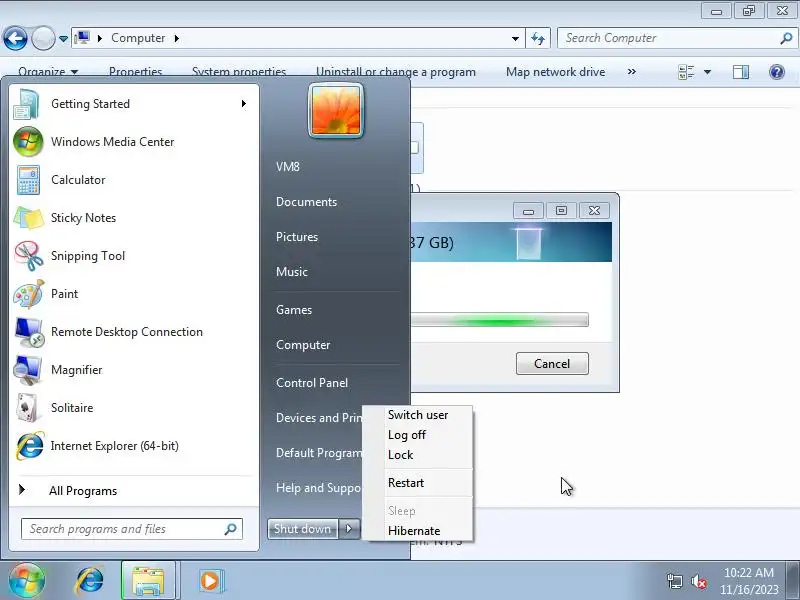Click the arrow next to Shut down

349,529
